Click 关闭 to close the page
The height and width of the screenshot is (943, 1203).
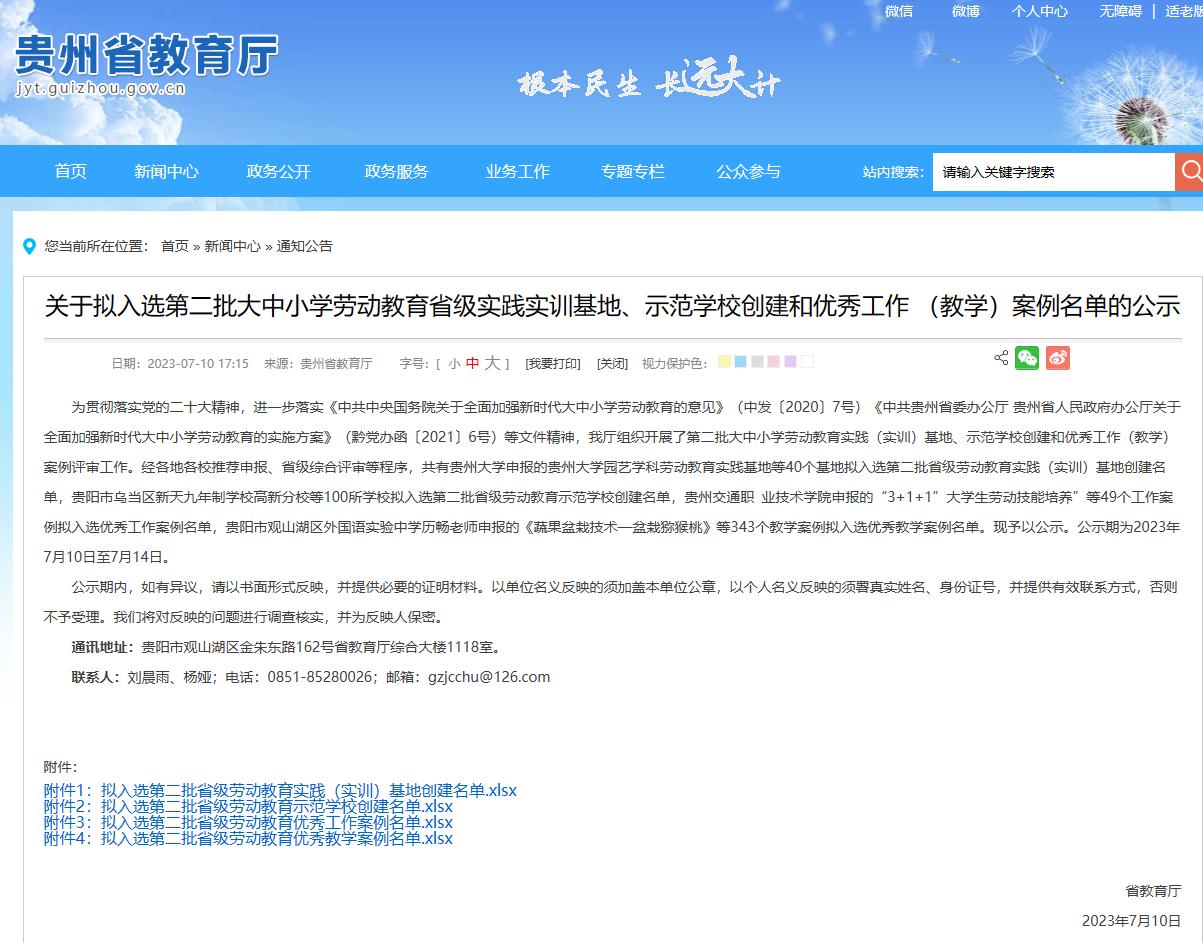click(613, 364)
